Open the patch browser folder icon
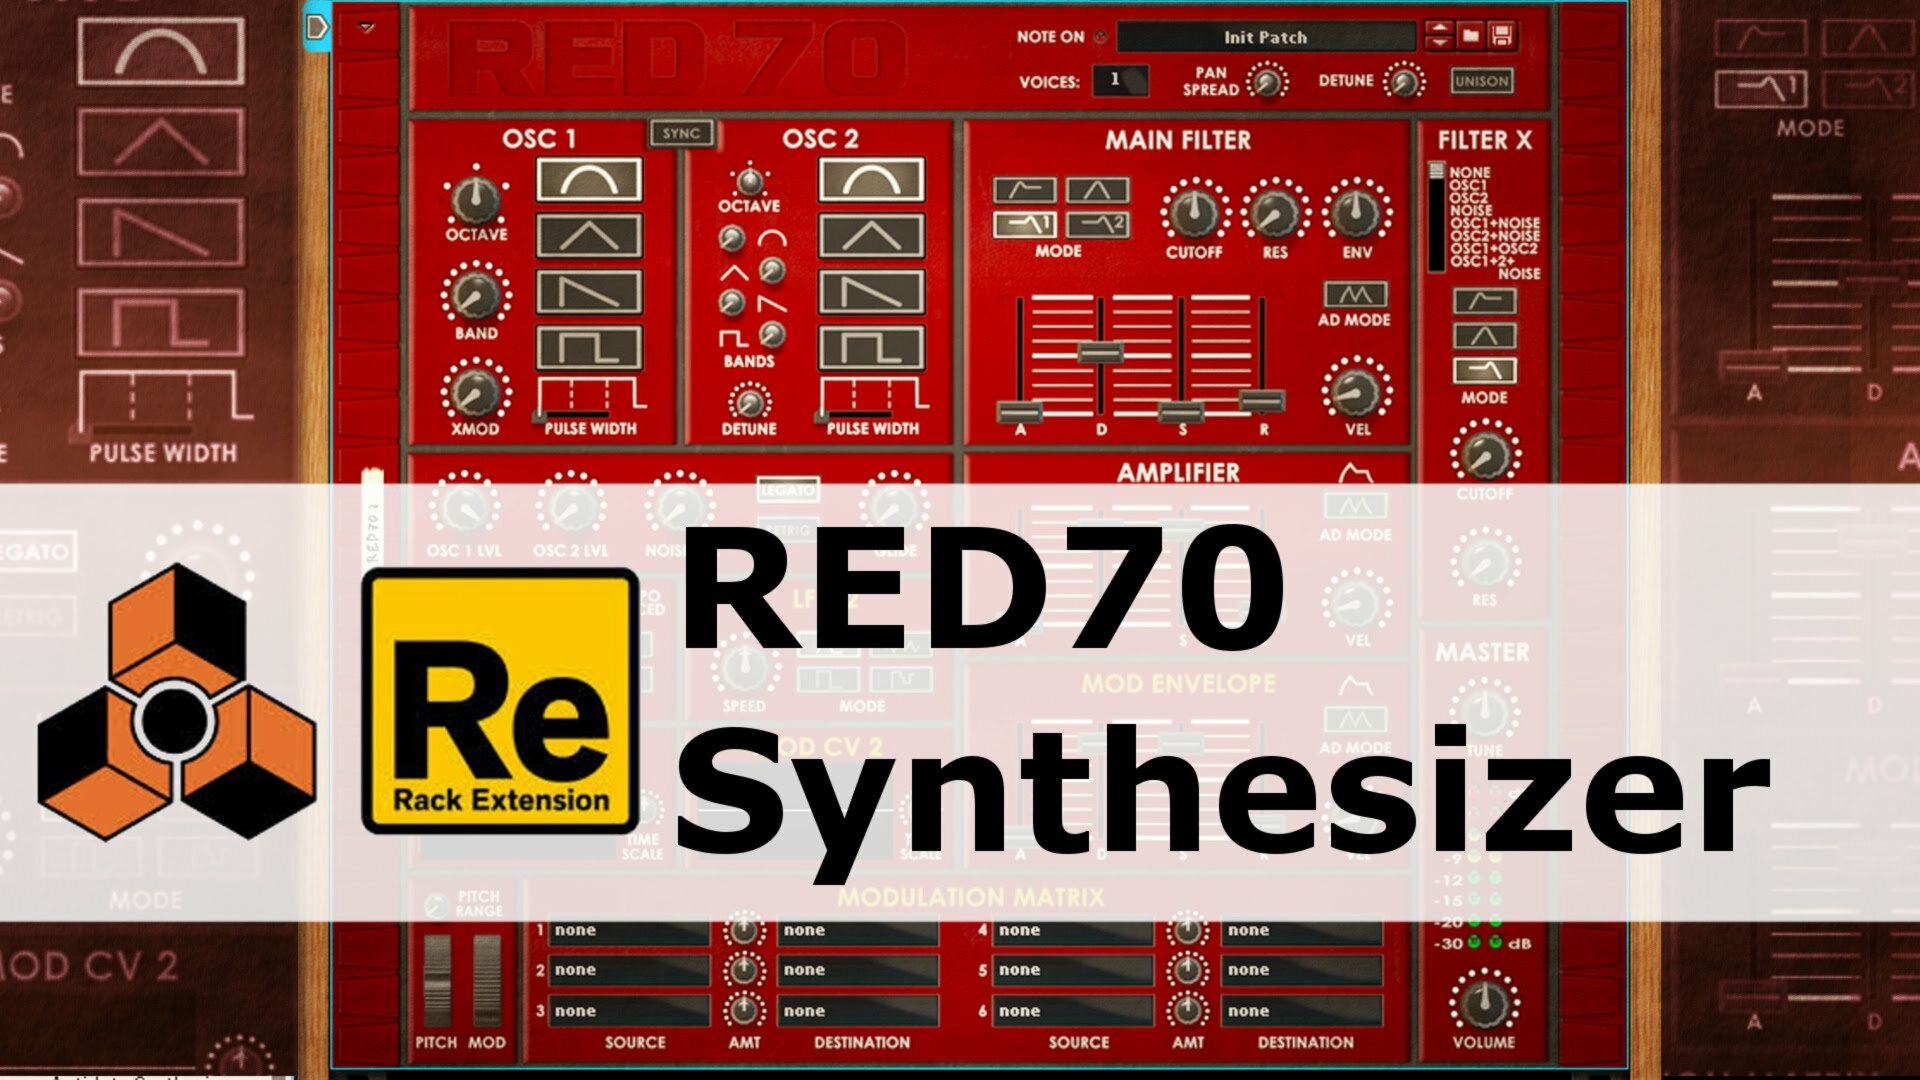Screen dimensions: 1920x1080 (1470, 37)
